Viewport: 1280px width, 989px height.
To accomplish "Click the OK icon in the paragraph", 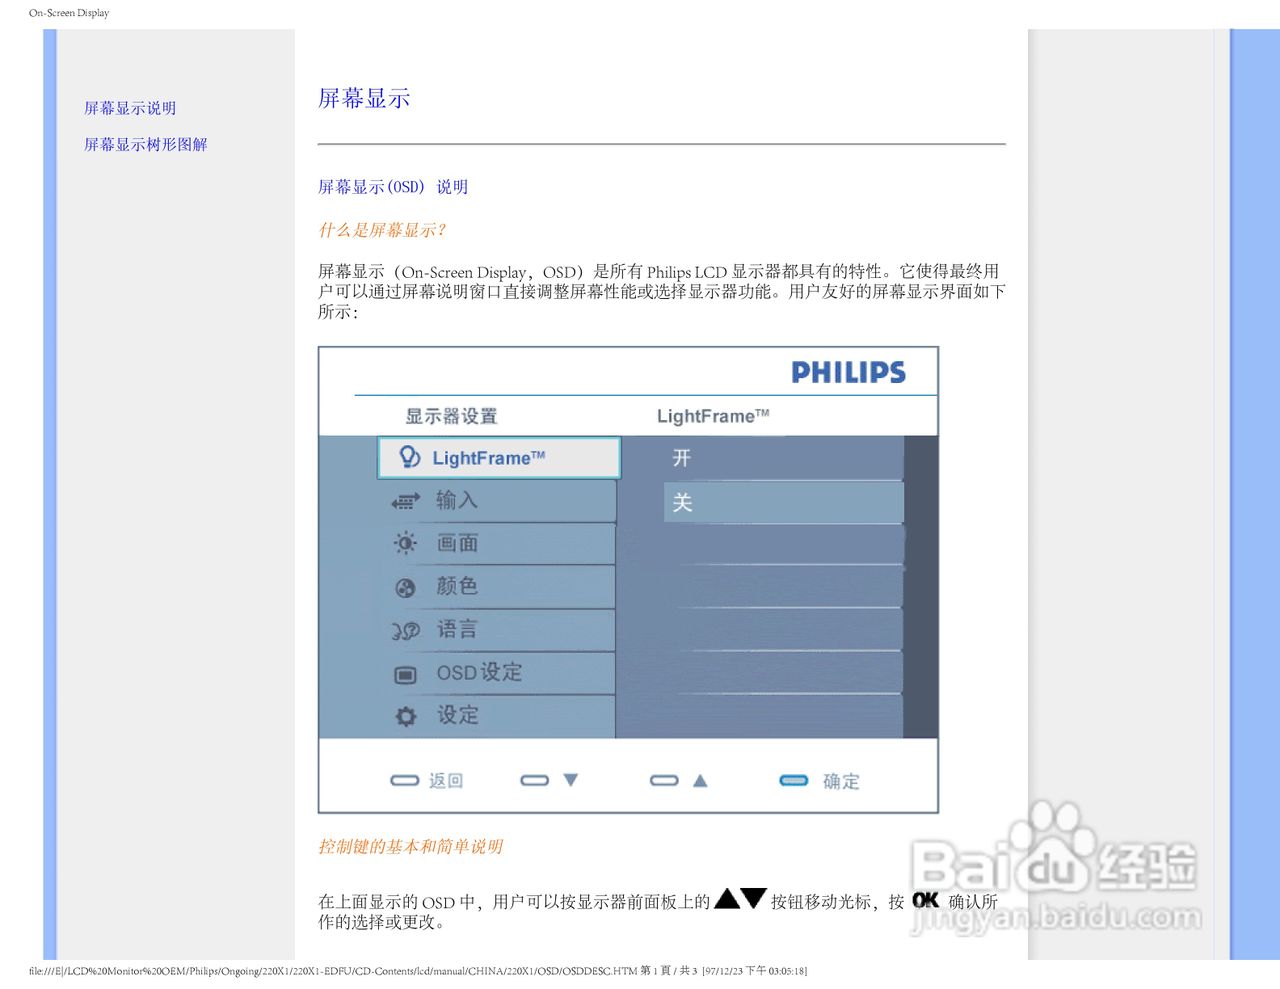I will pos(925,900).
